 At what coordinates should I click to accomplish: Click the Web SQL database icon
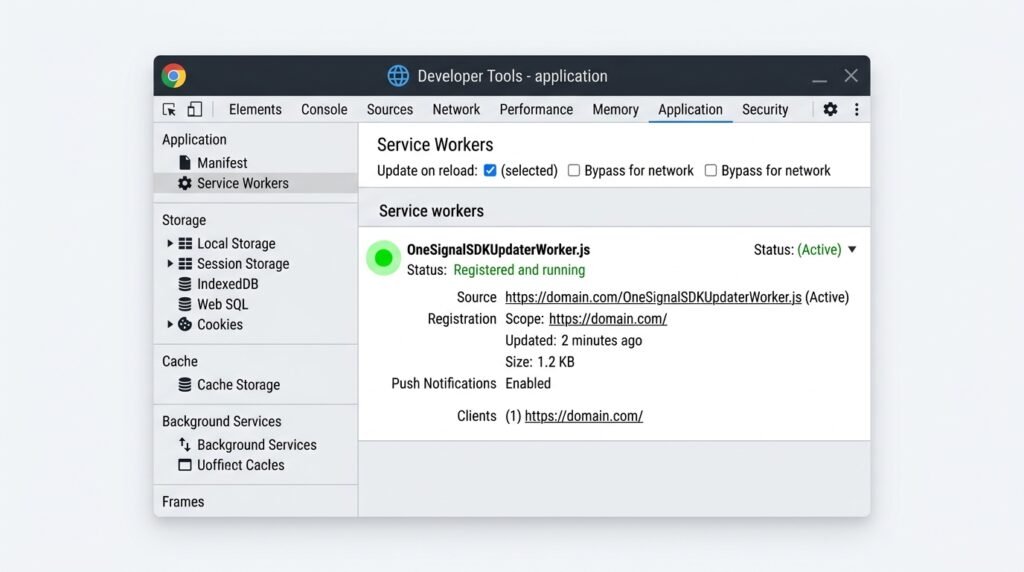click(185, 304)
